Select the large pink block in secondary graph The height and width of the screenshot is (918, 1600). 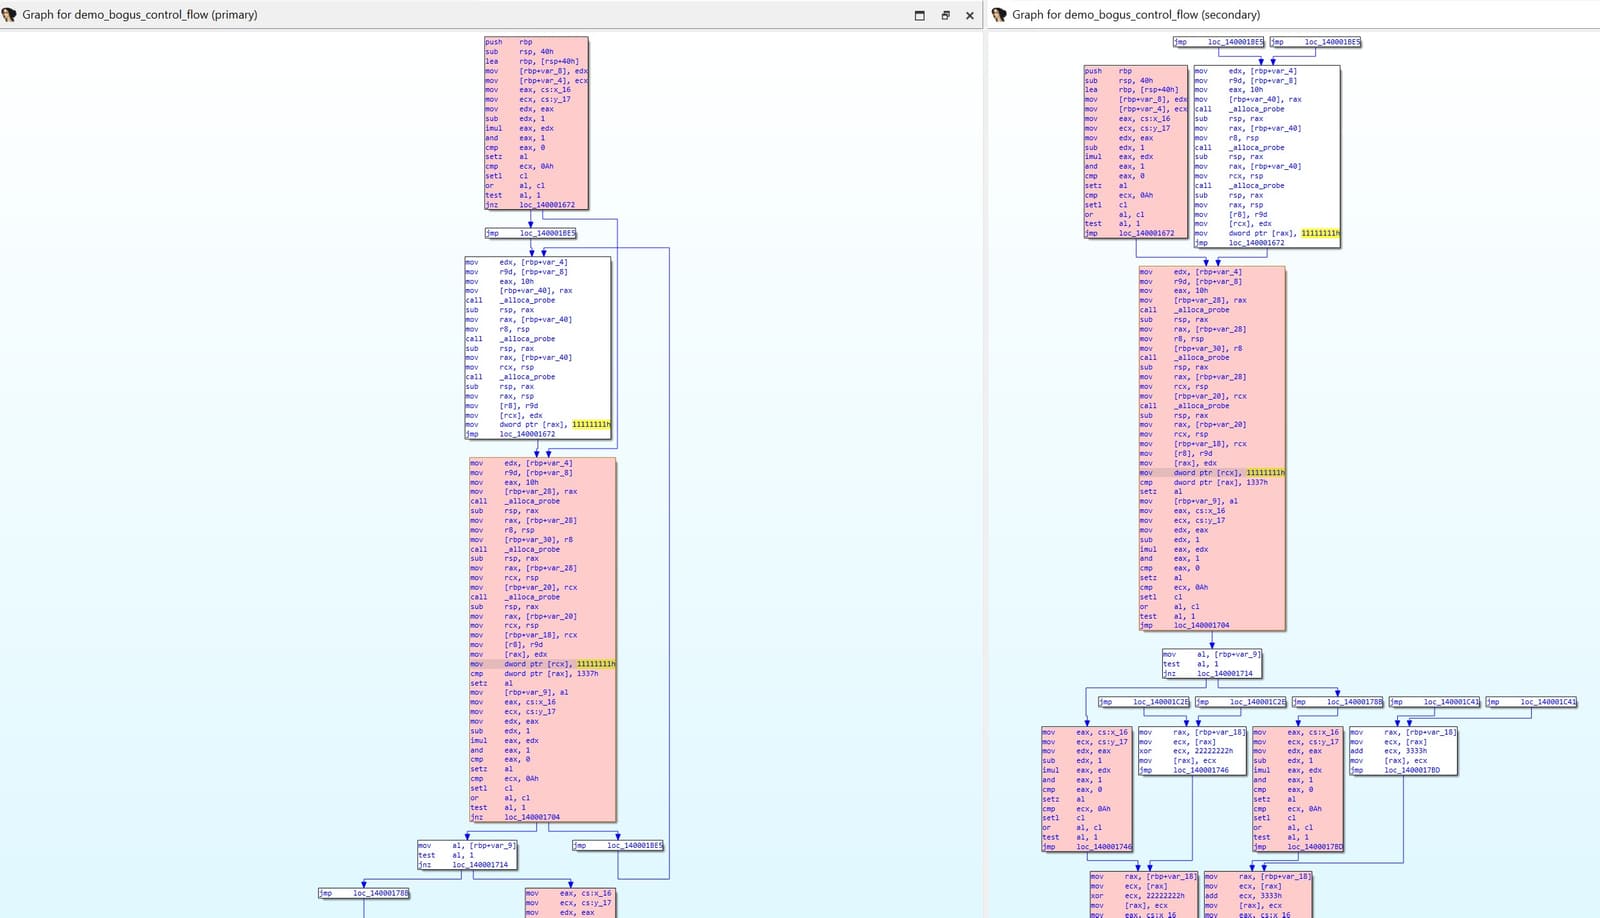[1212, 448]
